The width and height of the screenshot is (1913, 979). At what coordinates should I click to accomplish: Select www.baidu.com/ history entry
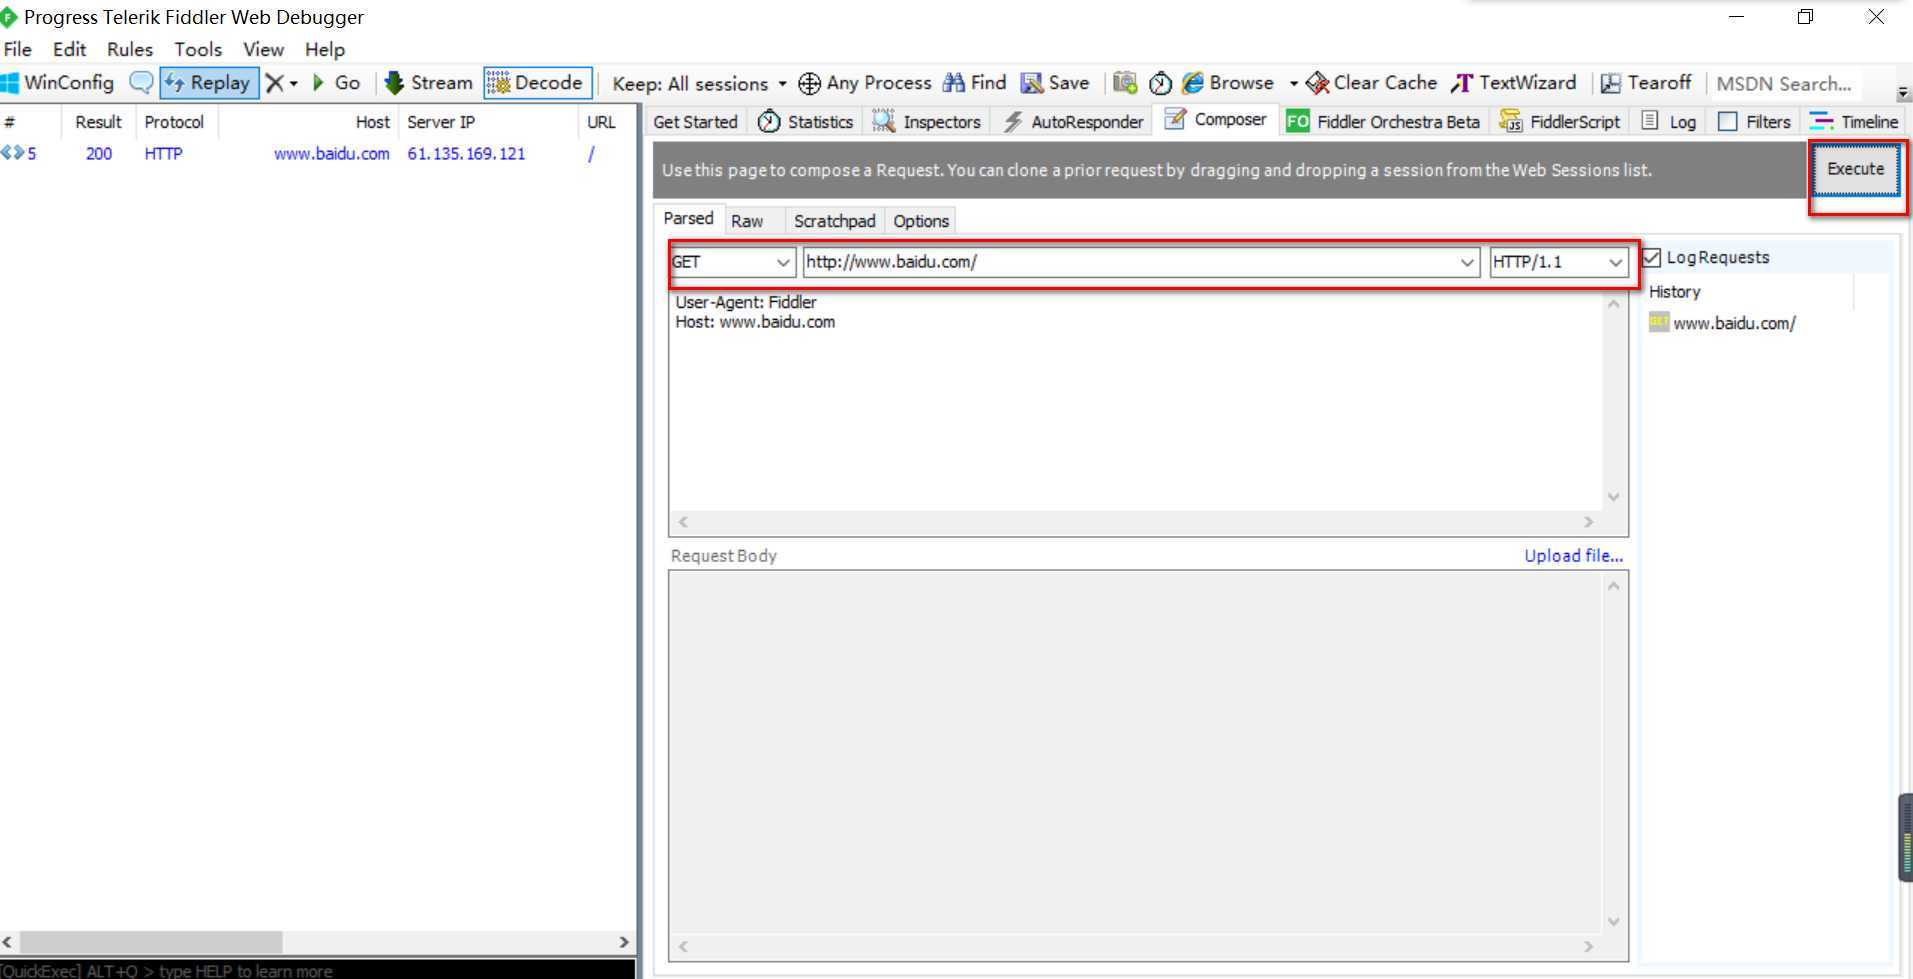click(1734, 323)
